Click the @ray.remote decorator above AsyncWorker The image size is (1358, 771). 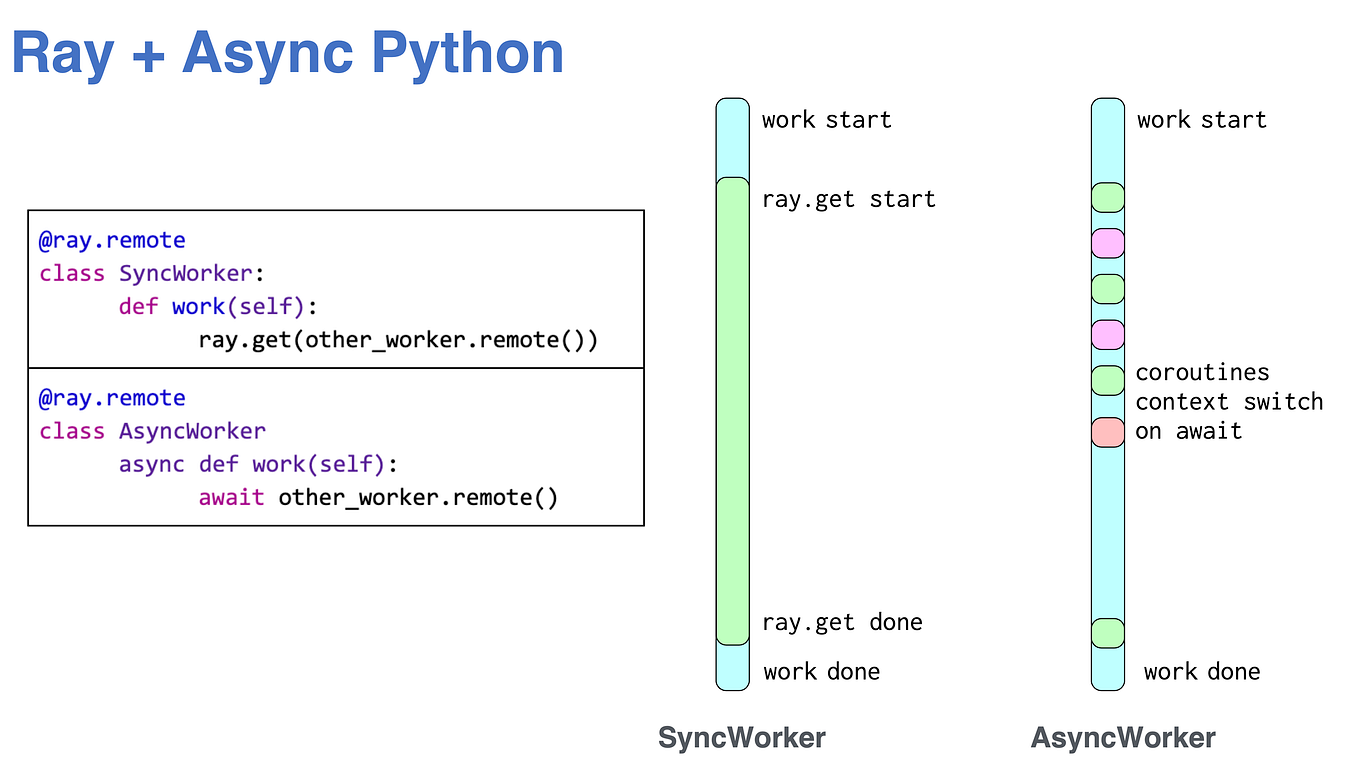coord(112,398)
